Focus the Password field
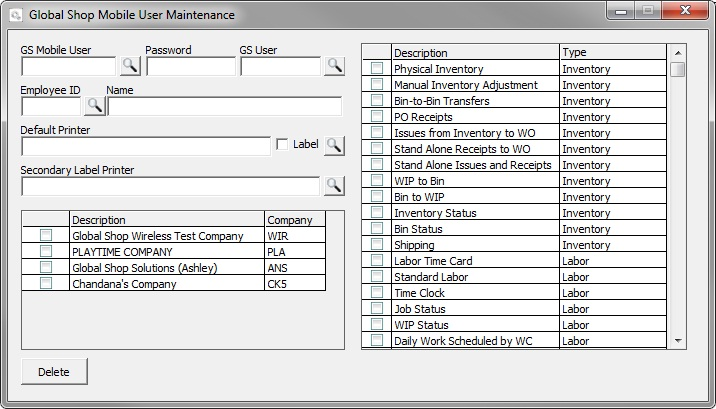The width and height of the screenshot is (716, 409). coord(191,67)
